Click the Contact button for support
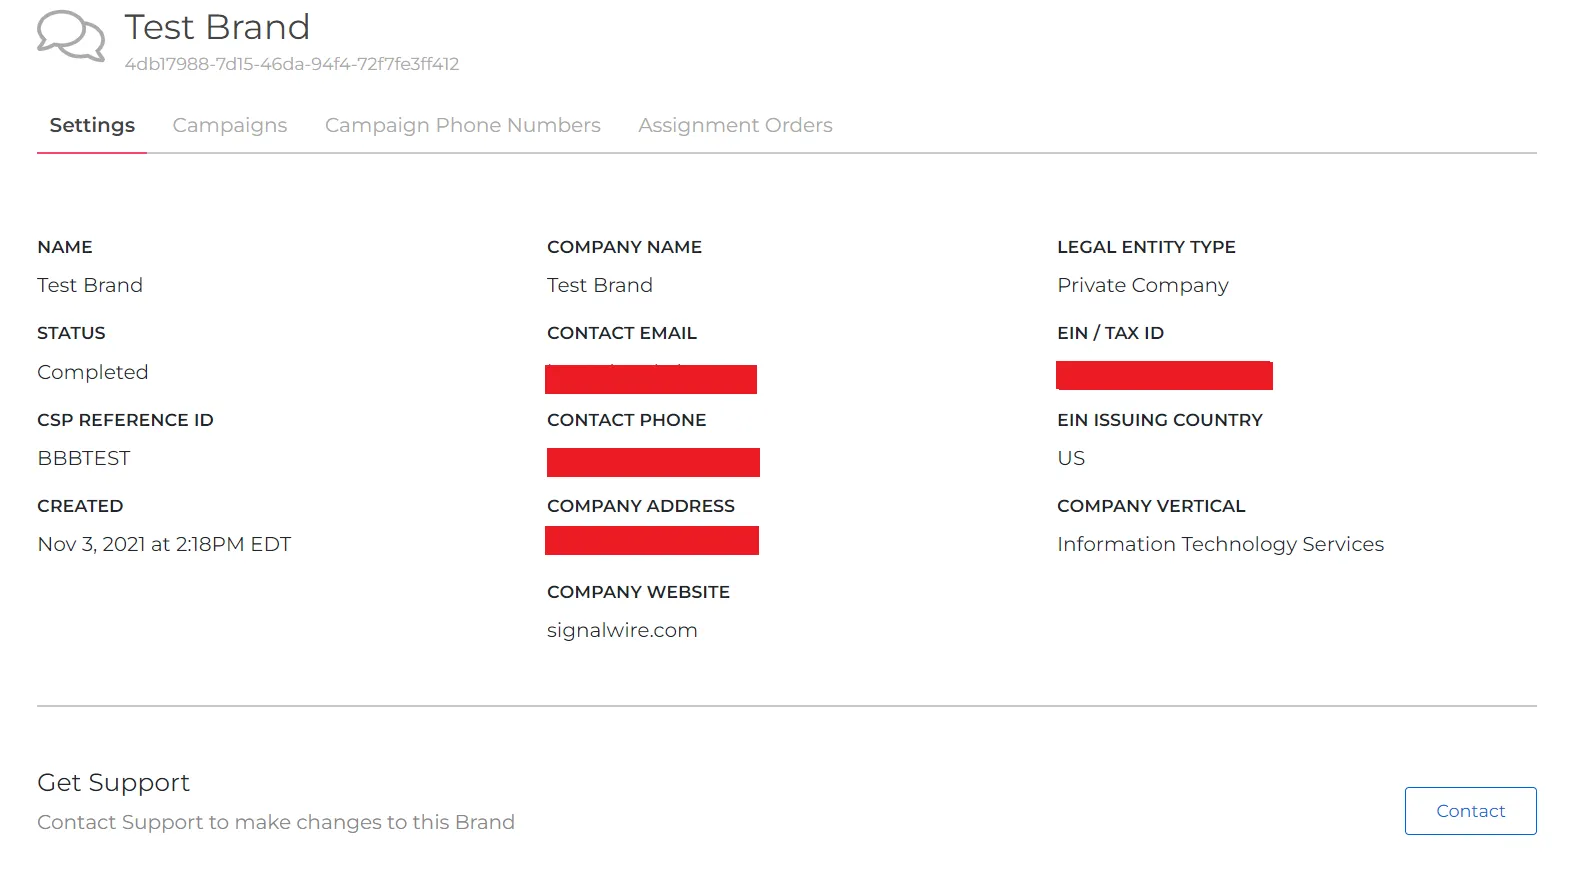The width and height of the screenshot is (1577, 875). coord(1470,811)
